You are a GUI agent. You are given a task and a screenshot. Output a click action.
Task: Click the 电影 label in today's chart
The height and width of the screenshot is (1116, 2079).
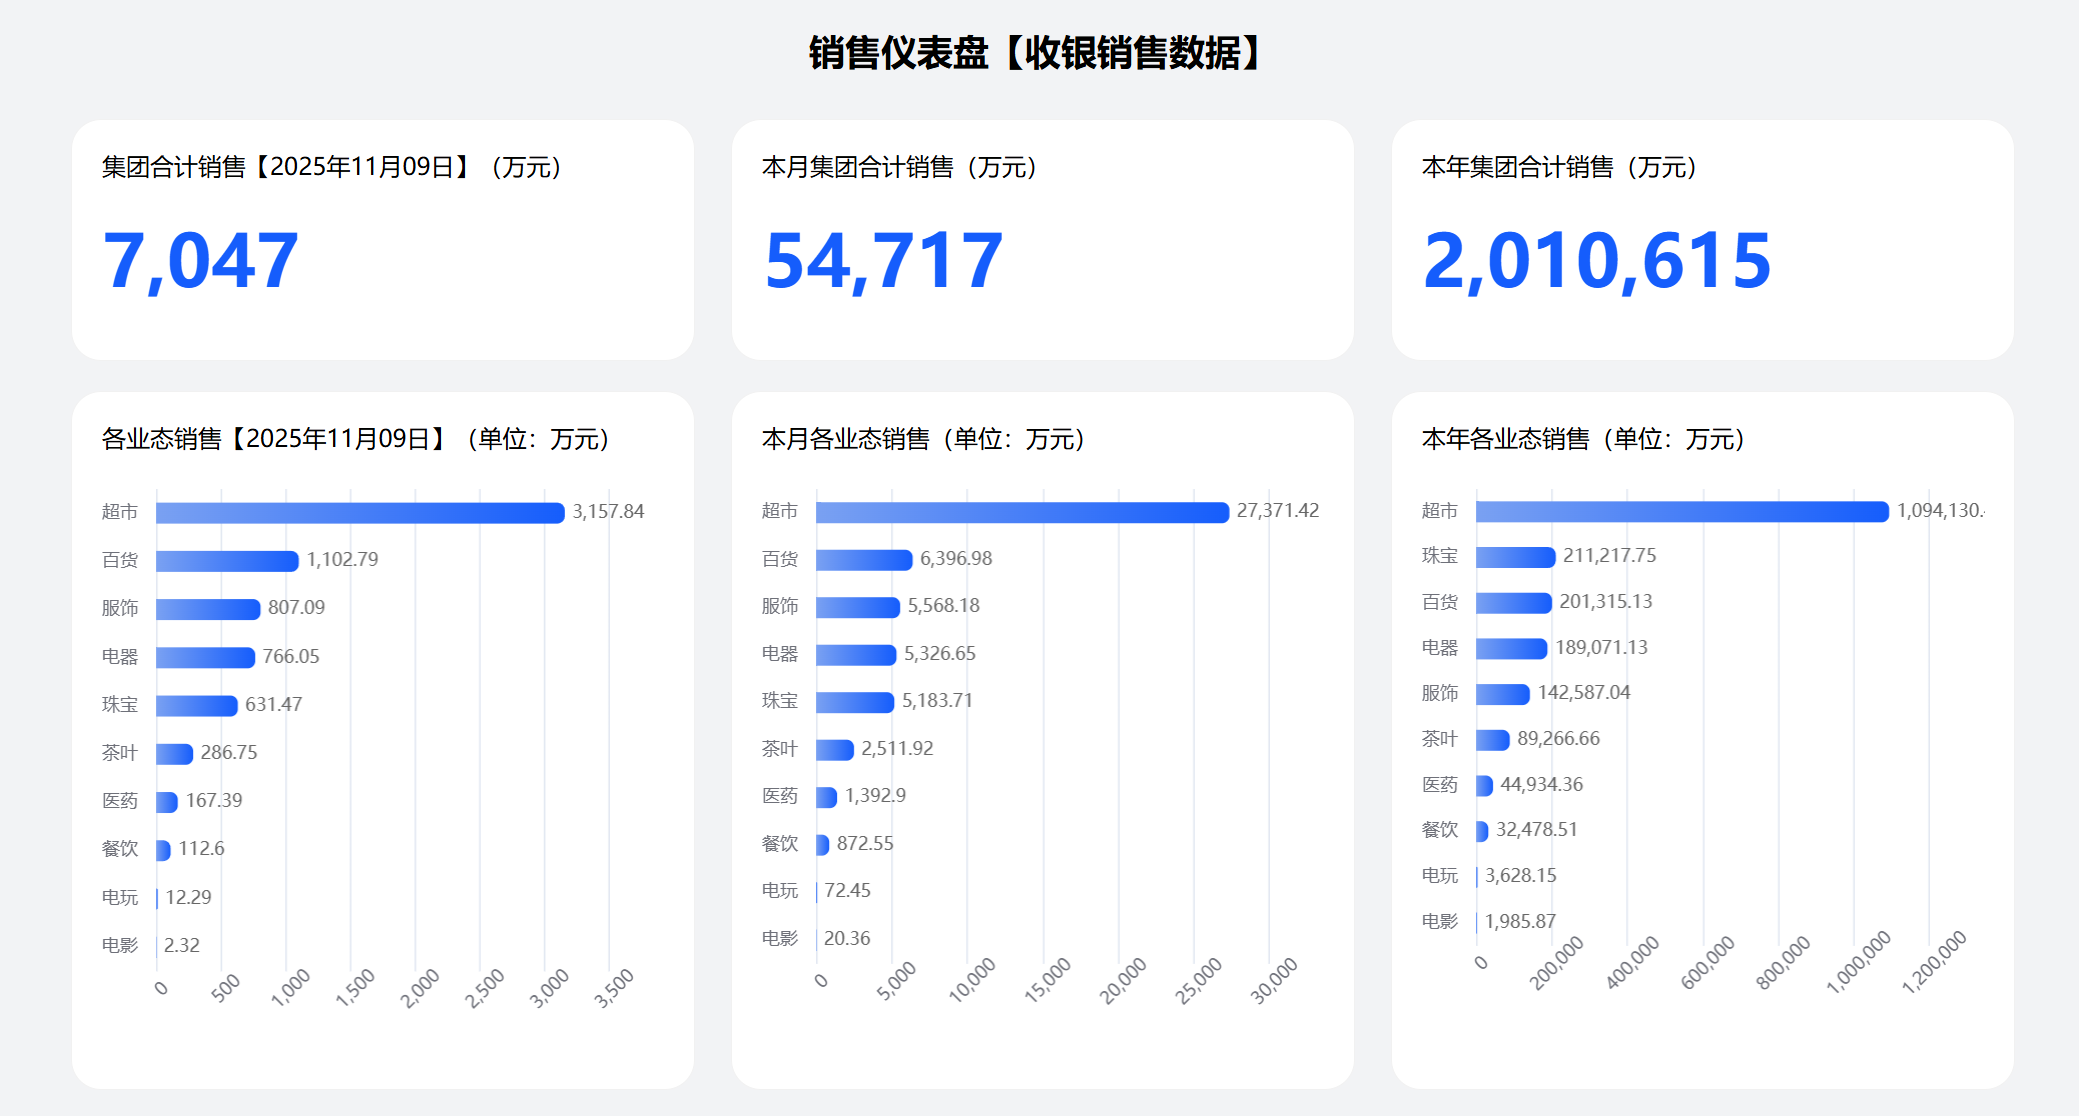(x=119, y=945)
